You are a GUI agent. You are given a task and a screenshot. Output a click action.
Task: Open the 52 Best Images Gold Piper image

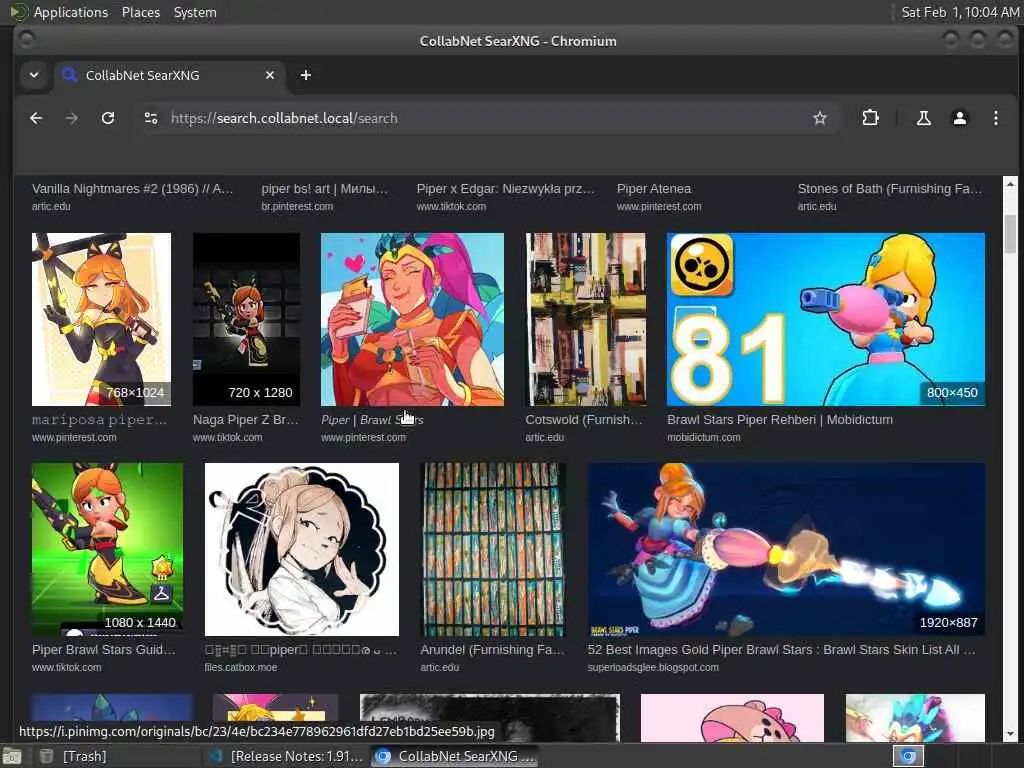(x=786, y=549)
